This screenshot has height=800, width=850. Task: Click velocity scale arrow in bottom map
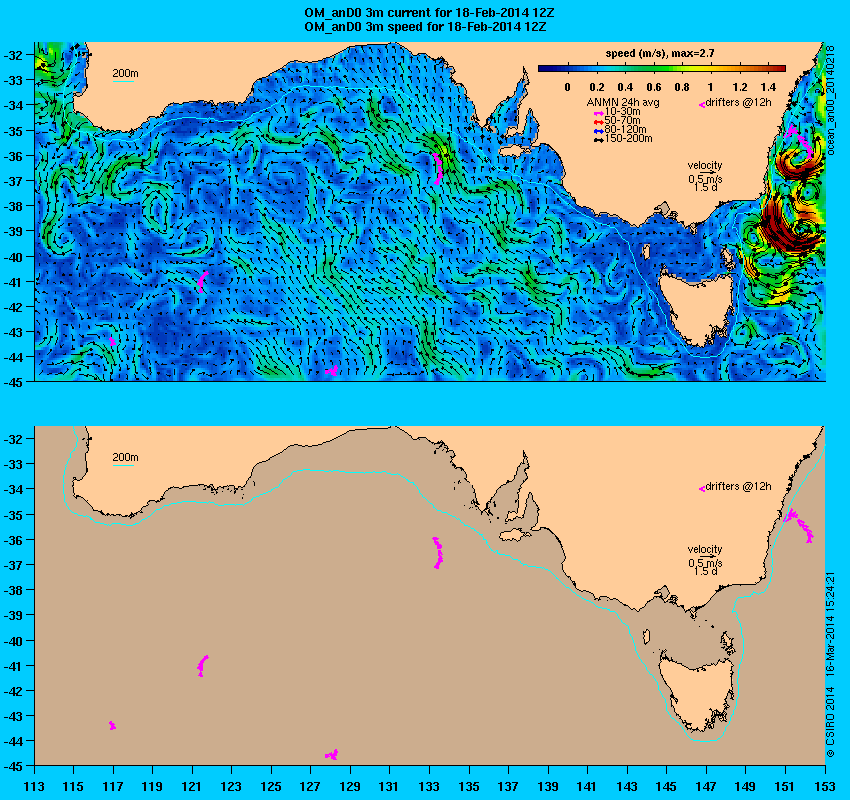coord(707,556)
